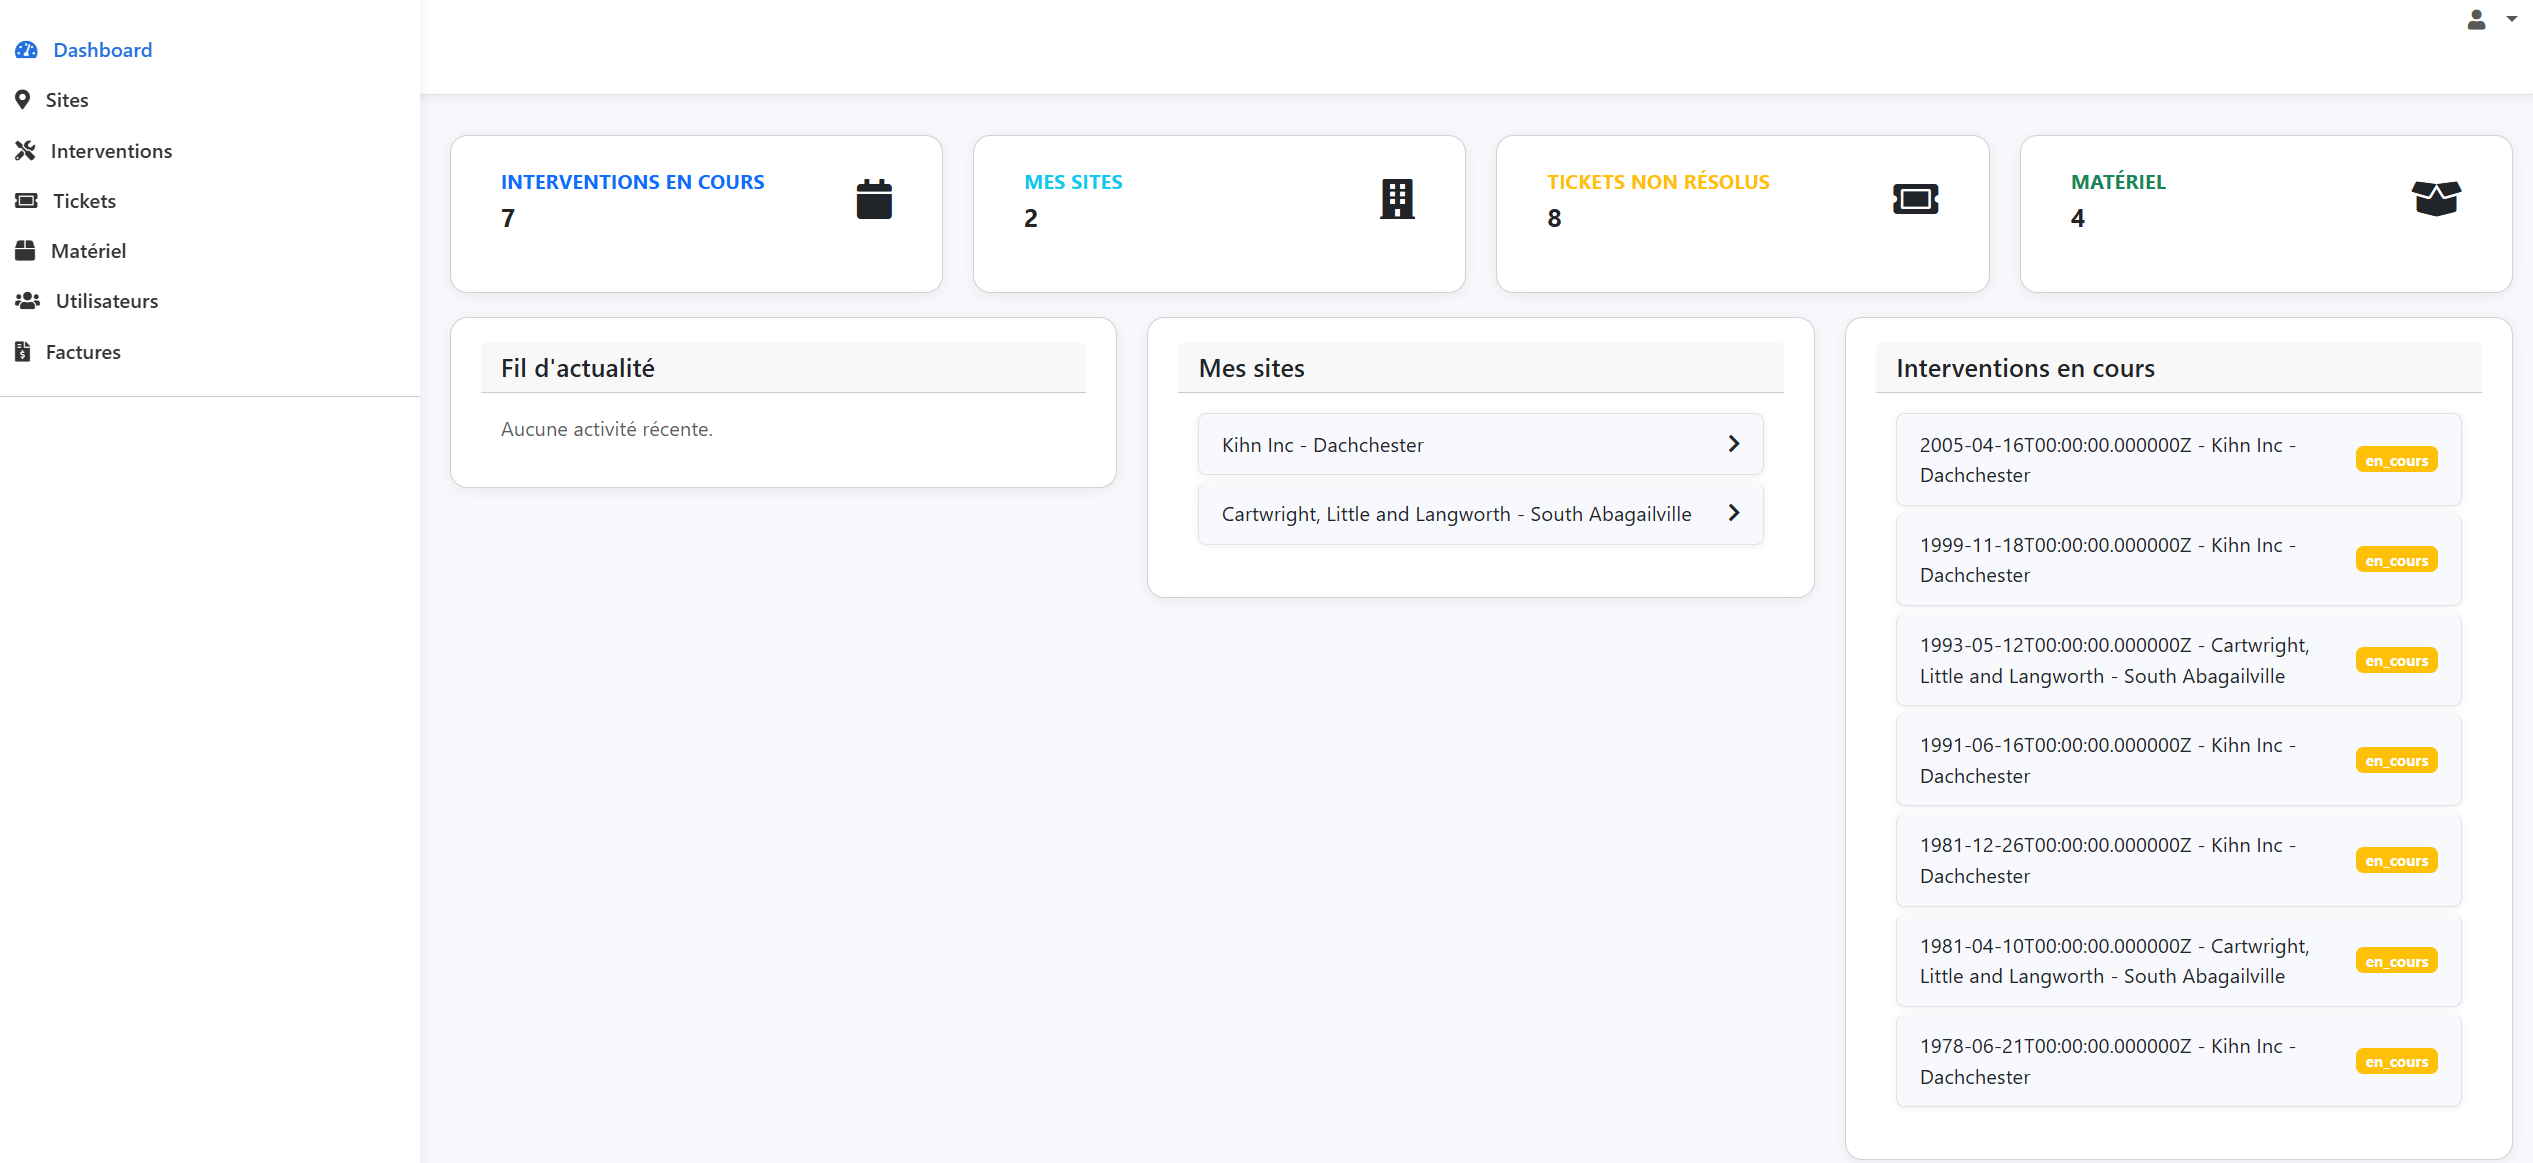Viewport: 2533px width, 1163px height.
Task: Expand the Kihn Inc - Dachchester site chevron
Action: 1733,443
